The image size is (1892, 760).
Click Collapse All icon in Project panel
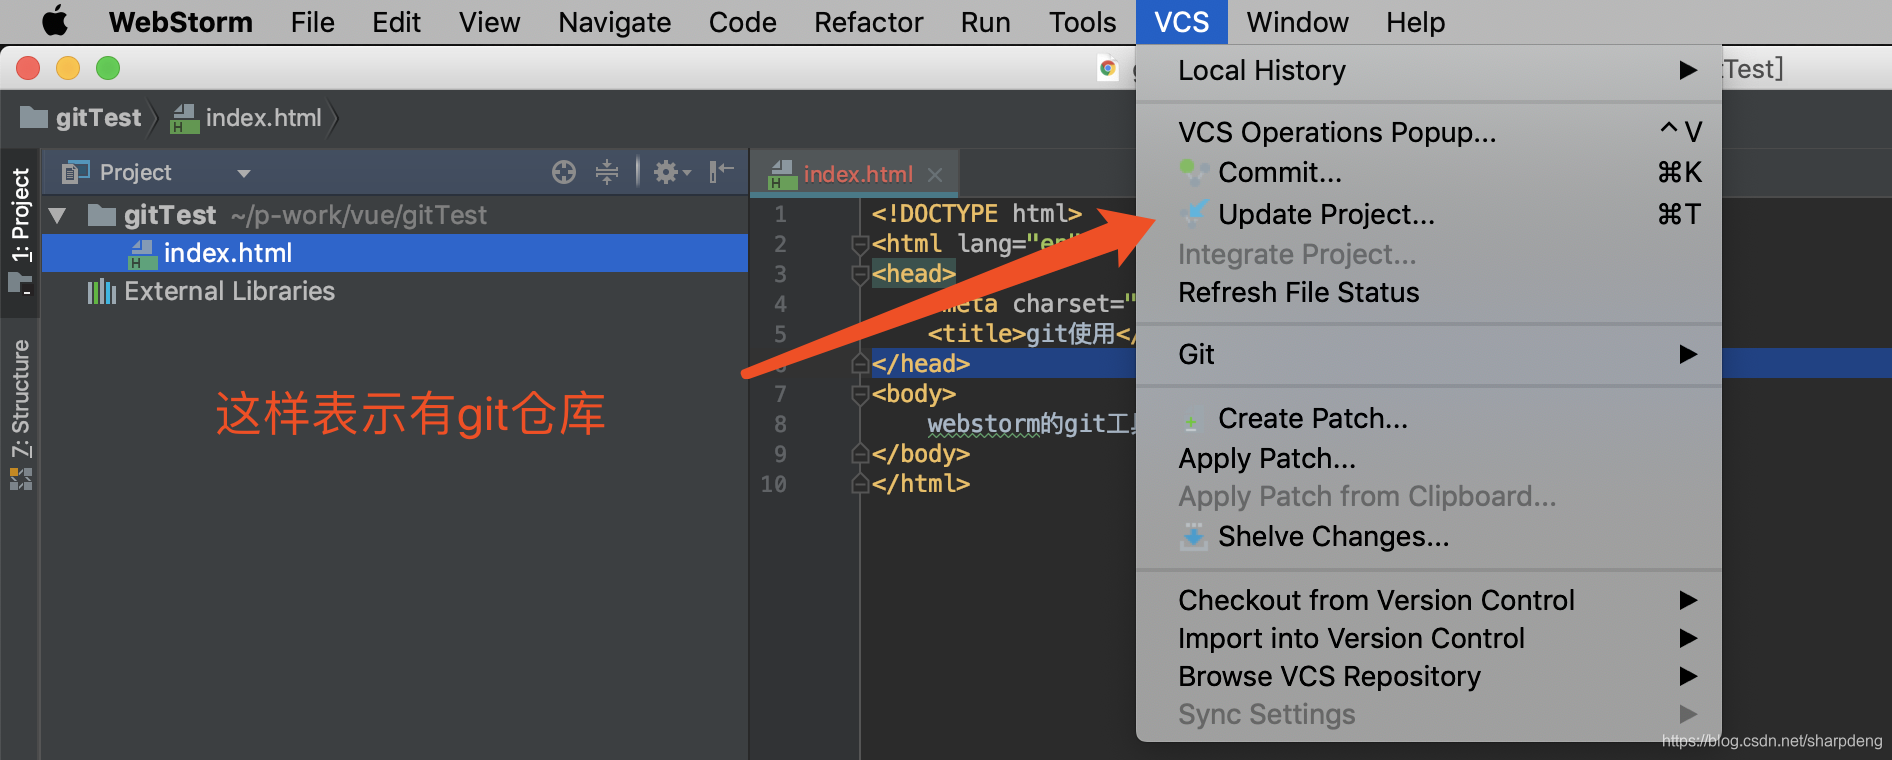pyautogui.click(x=607, y=172)
